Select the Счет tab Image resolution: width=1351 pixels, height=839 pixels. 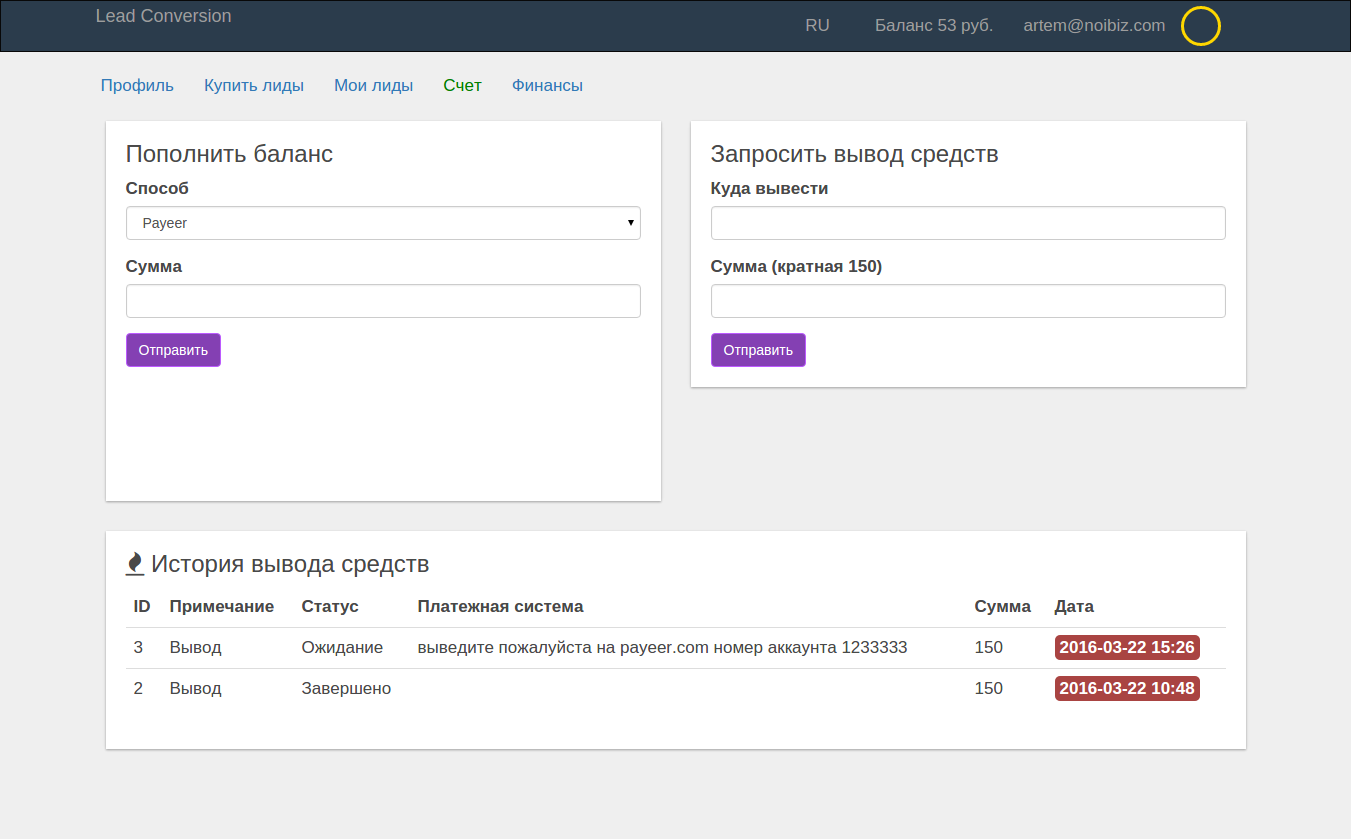click(x=462, y=86)
